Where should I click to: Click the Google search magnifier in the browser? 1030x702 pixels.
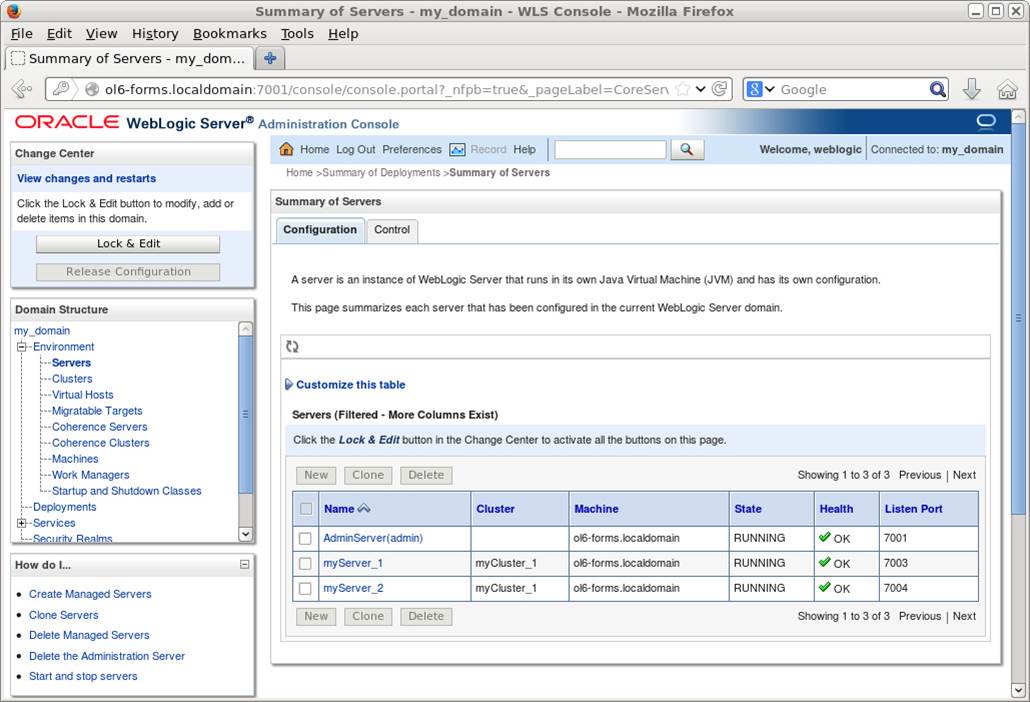tap(937, 88)
